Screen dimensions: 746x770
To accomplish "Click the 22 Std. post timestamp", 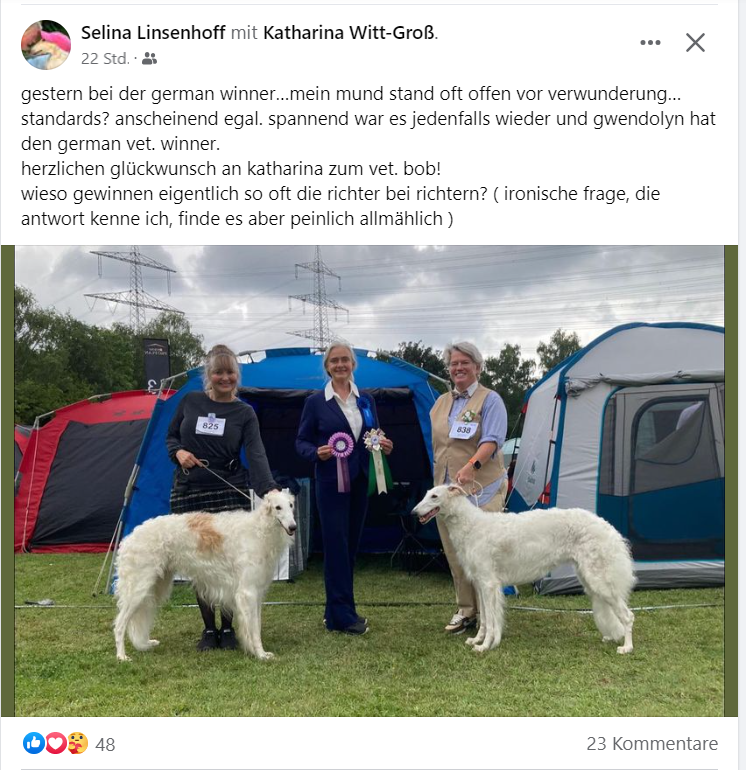I will tap(105, 59).
